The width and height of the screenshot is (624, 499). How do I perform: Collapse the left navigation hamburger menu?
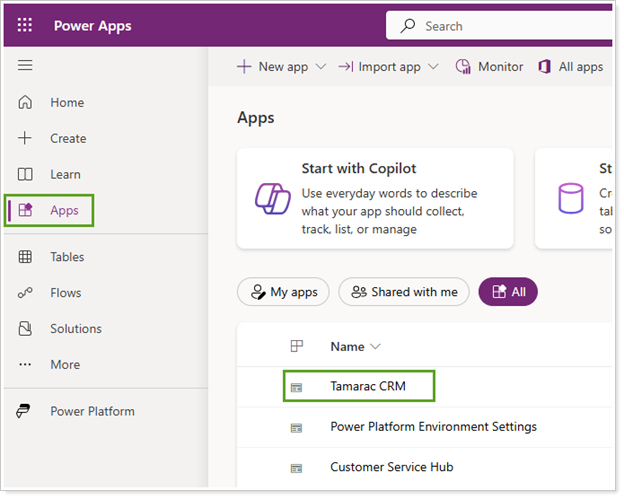(x=25, y=66)
